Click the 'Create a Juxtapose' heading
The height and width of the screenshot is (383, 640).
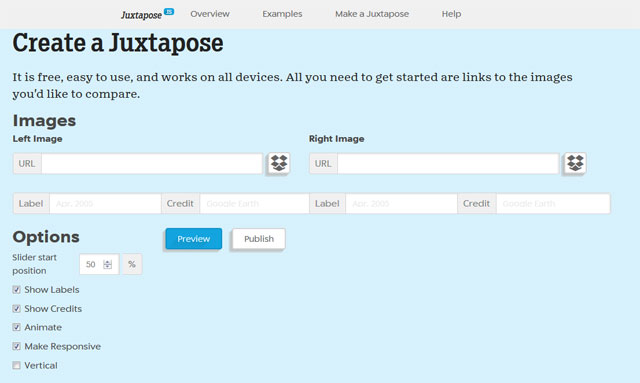[118, 43]
